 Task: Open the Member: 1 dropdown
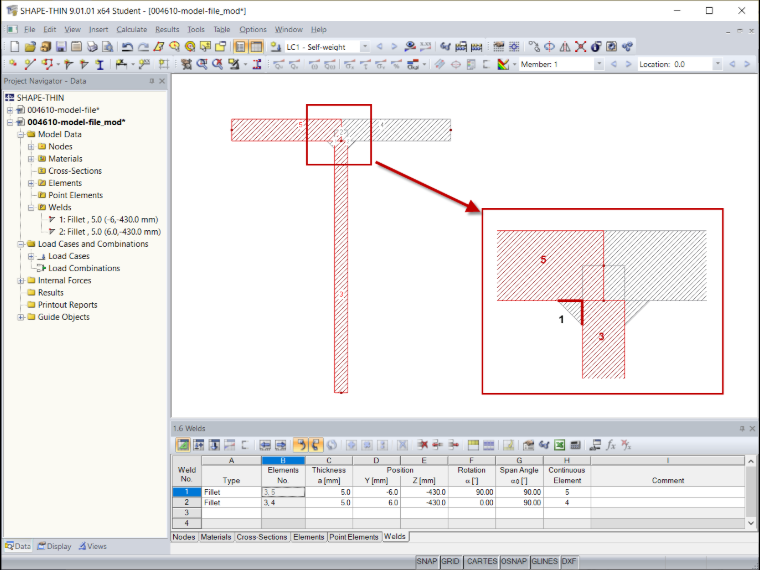[599, 64]
